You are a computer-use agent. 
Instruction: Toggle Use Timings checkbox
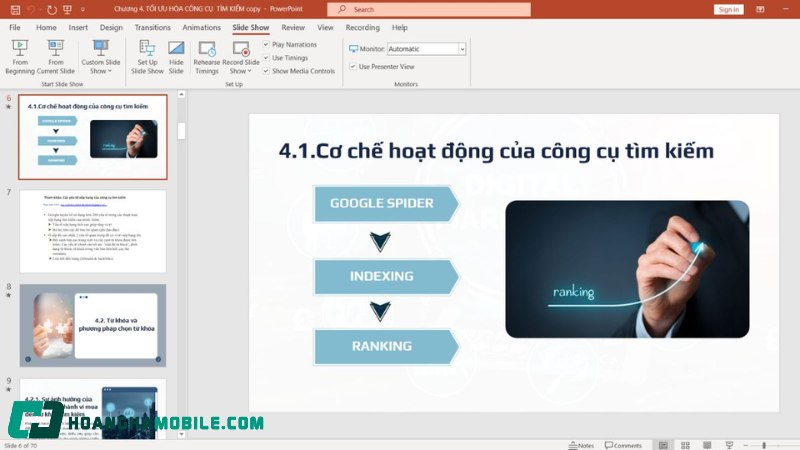(266, 58)
